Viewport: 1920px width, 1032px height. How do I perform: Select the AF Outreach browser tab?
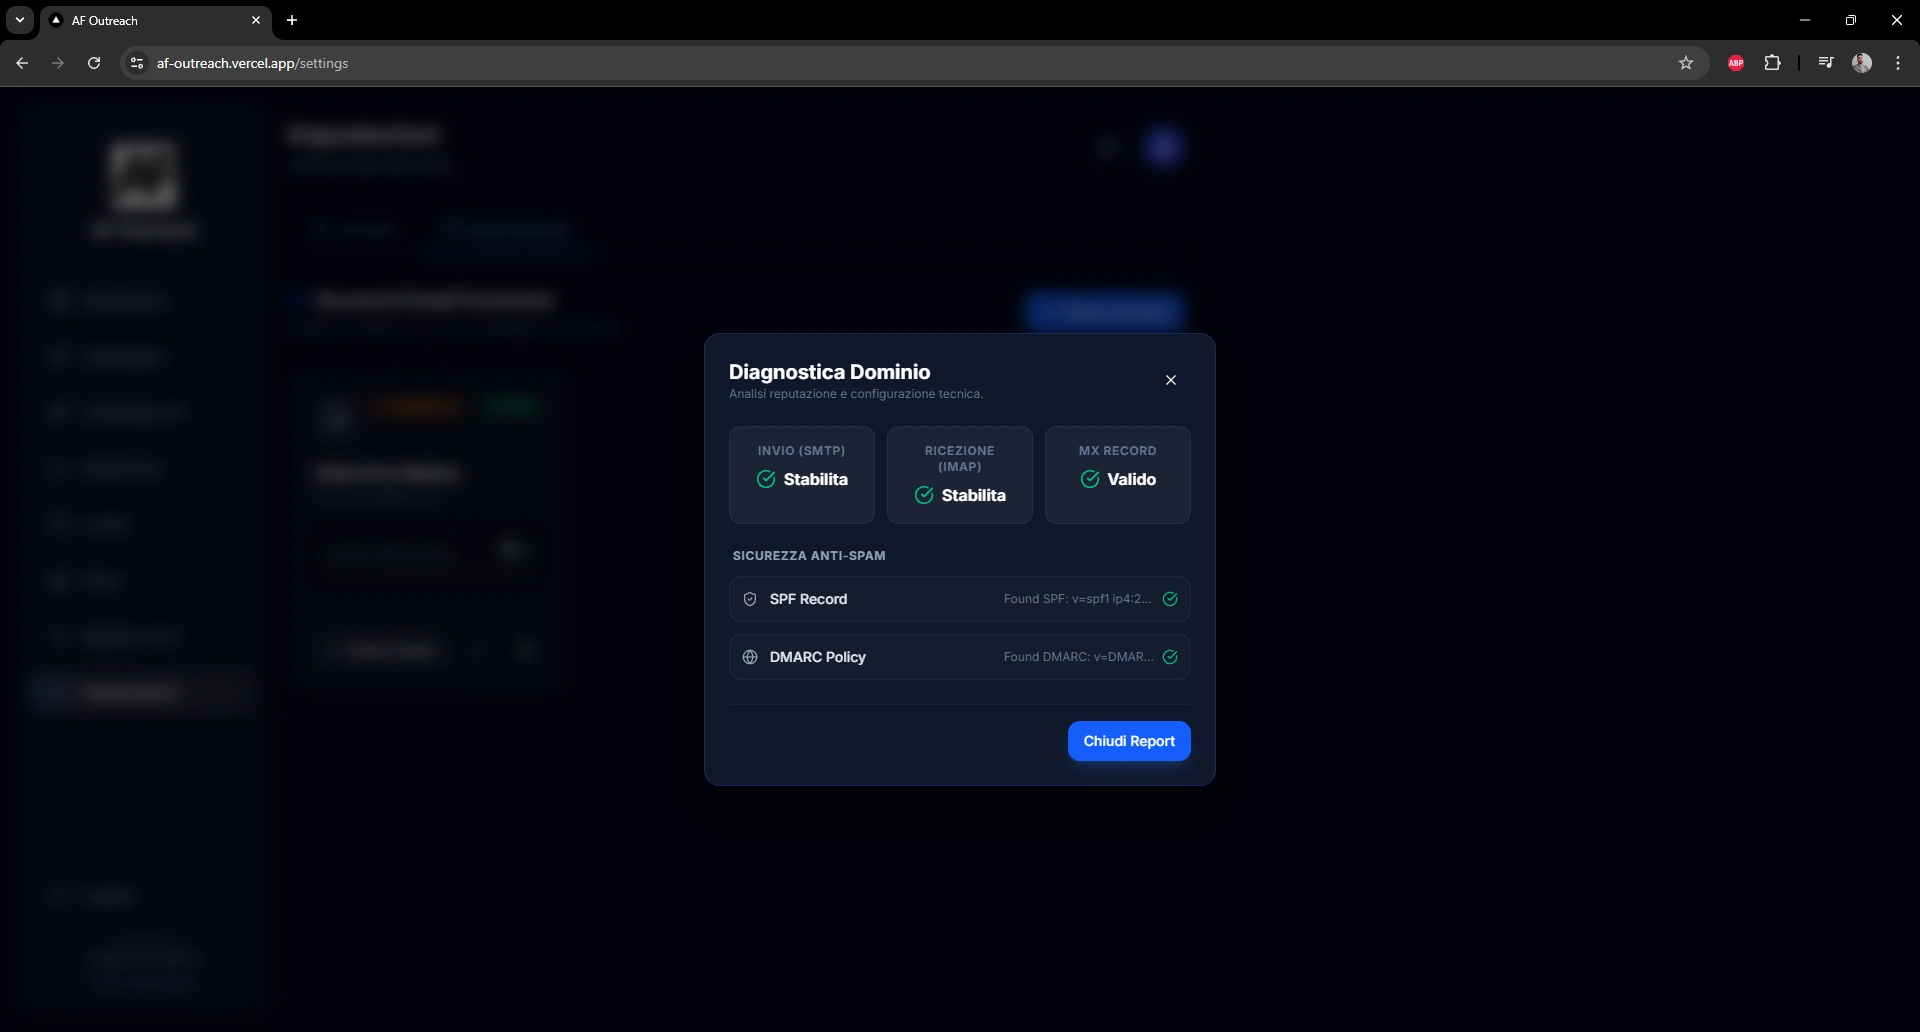click(155, 20)
